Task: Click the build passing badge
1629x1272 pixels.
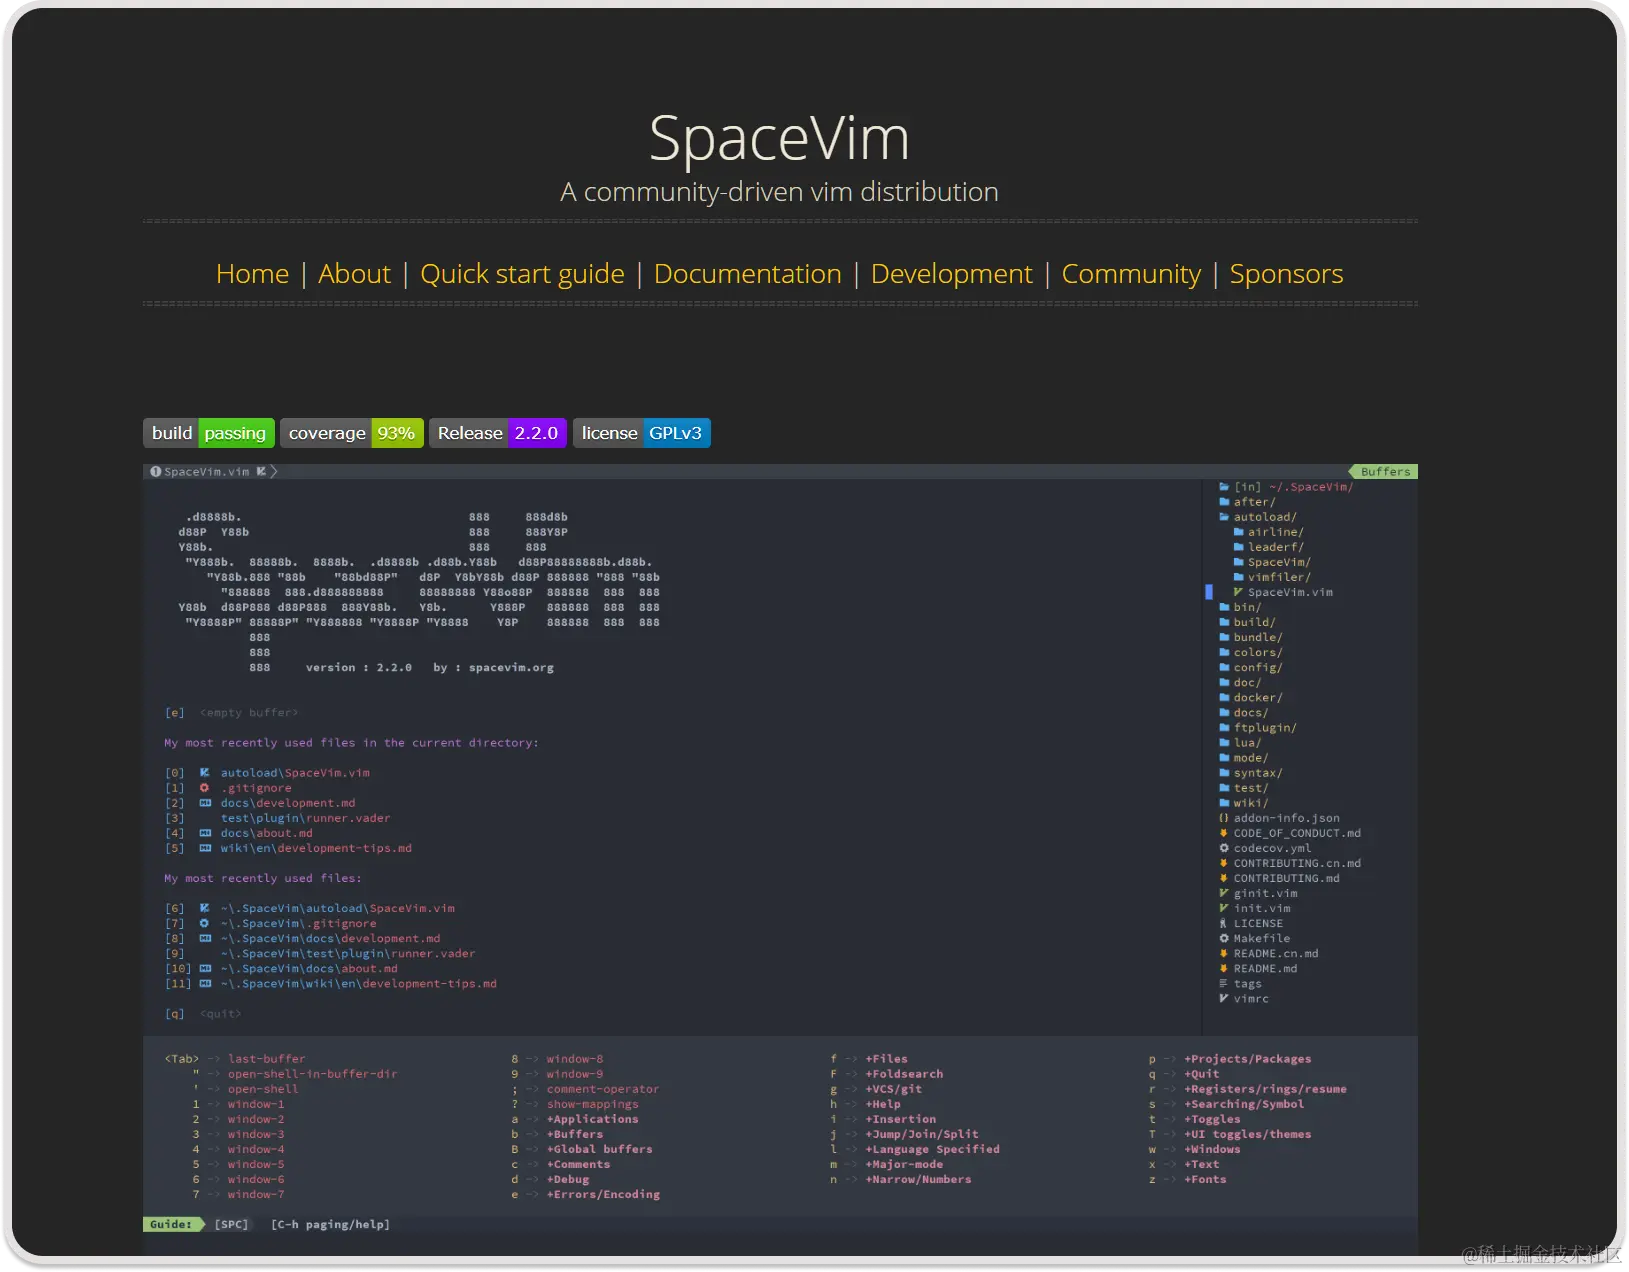Action: pos(209,433)
